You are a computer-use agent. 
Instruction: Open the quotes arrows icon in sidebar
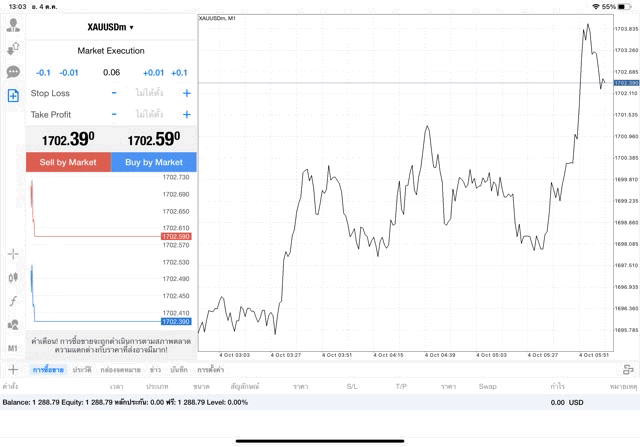click(13, 48)
